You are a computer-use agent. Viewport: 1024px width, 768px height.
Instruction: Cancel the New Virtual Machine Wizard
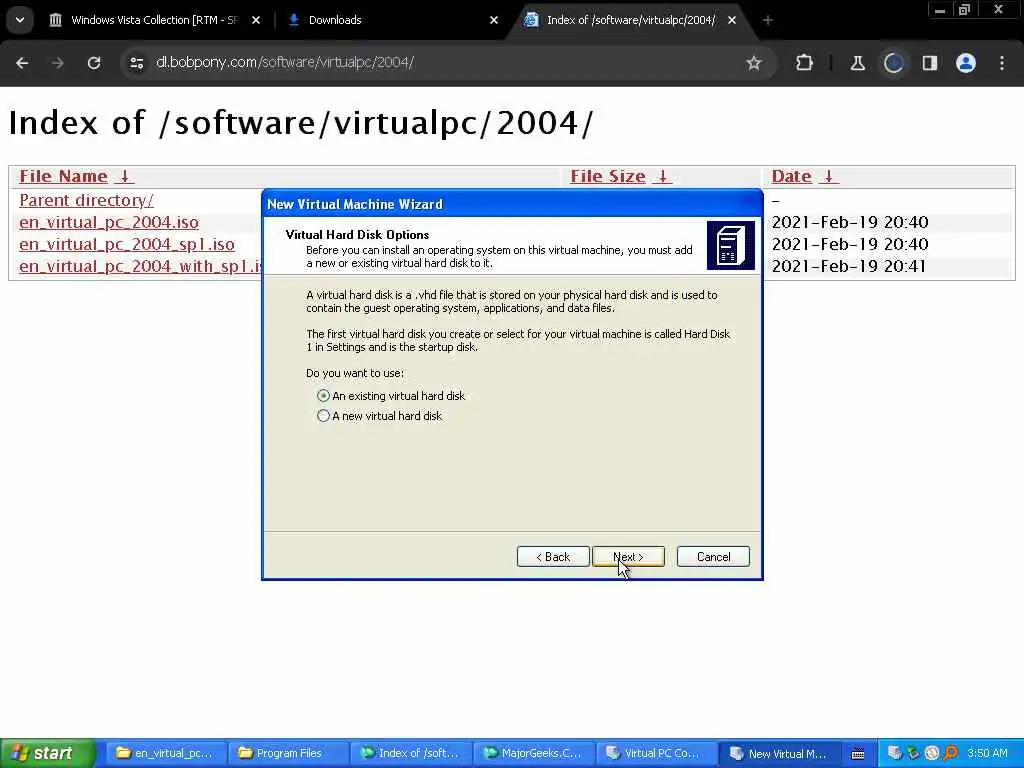click(713, 556)
